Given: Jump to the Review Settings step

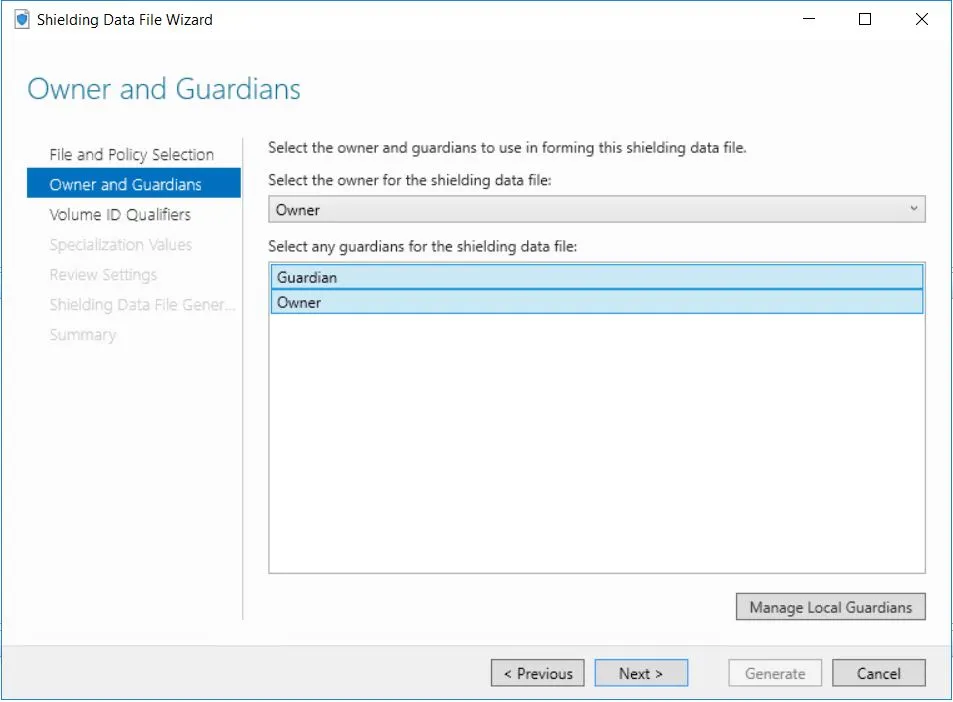Looking at the screenshot, I should click(x=103, y=275).
